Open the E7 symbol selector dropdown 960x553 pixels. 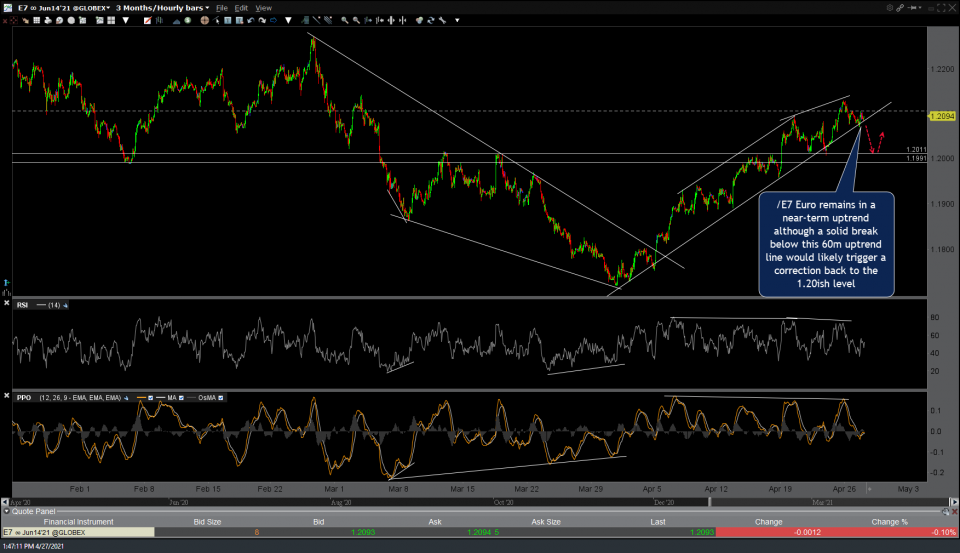click(55, 8)
